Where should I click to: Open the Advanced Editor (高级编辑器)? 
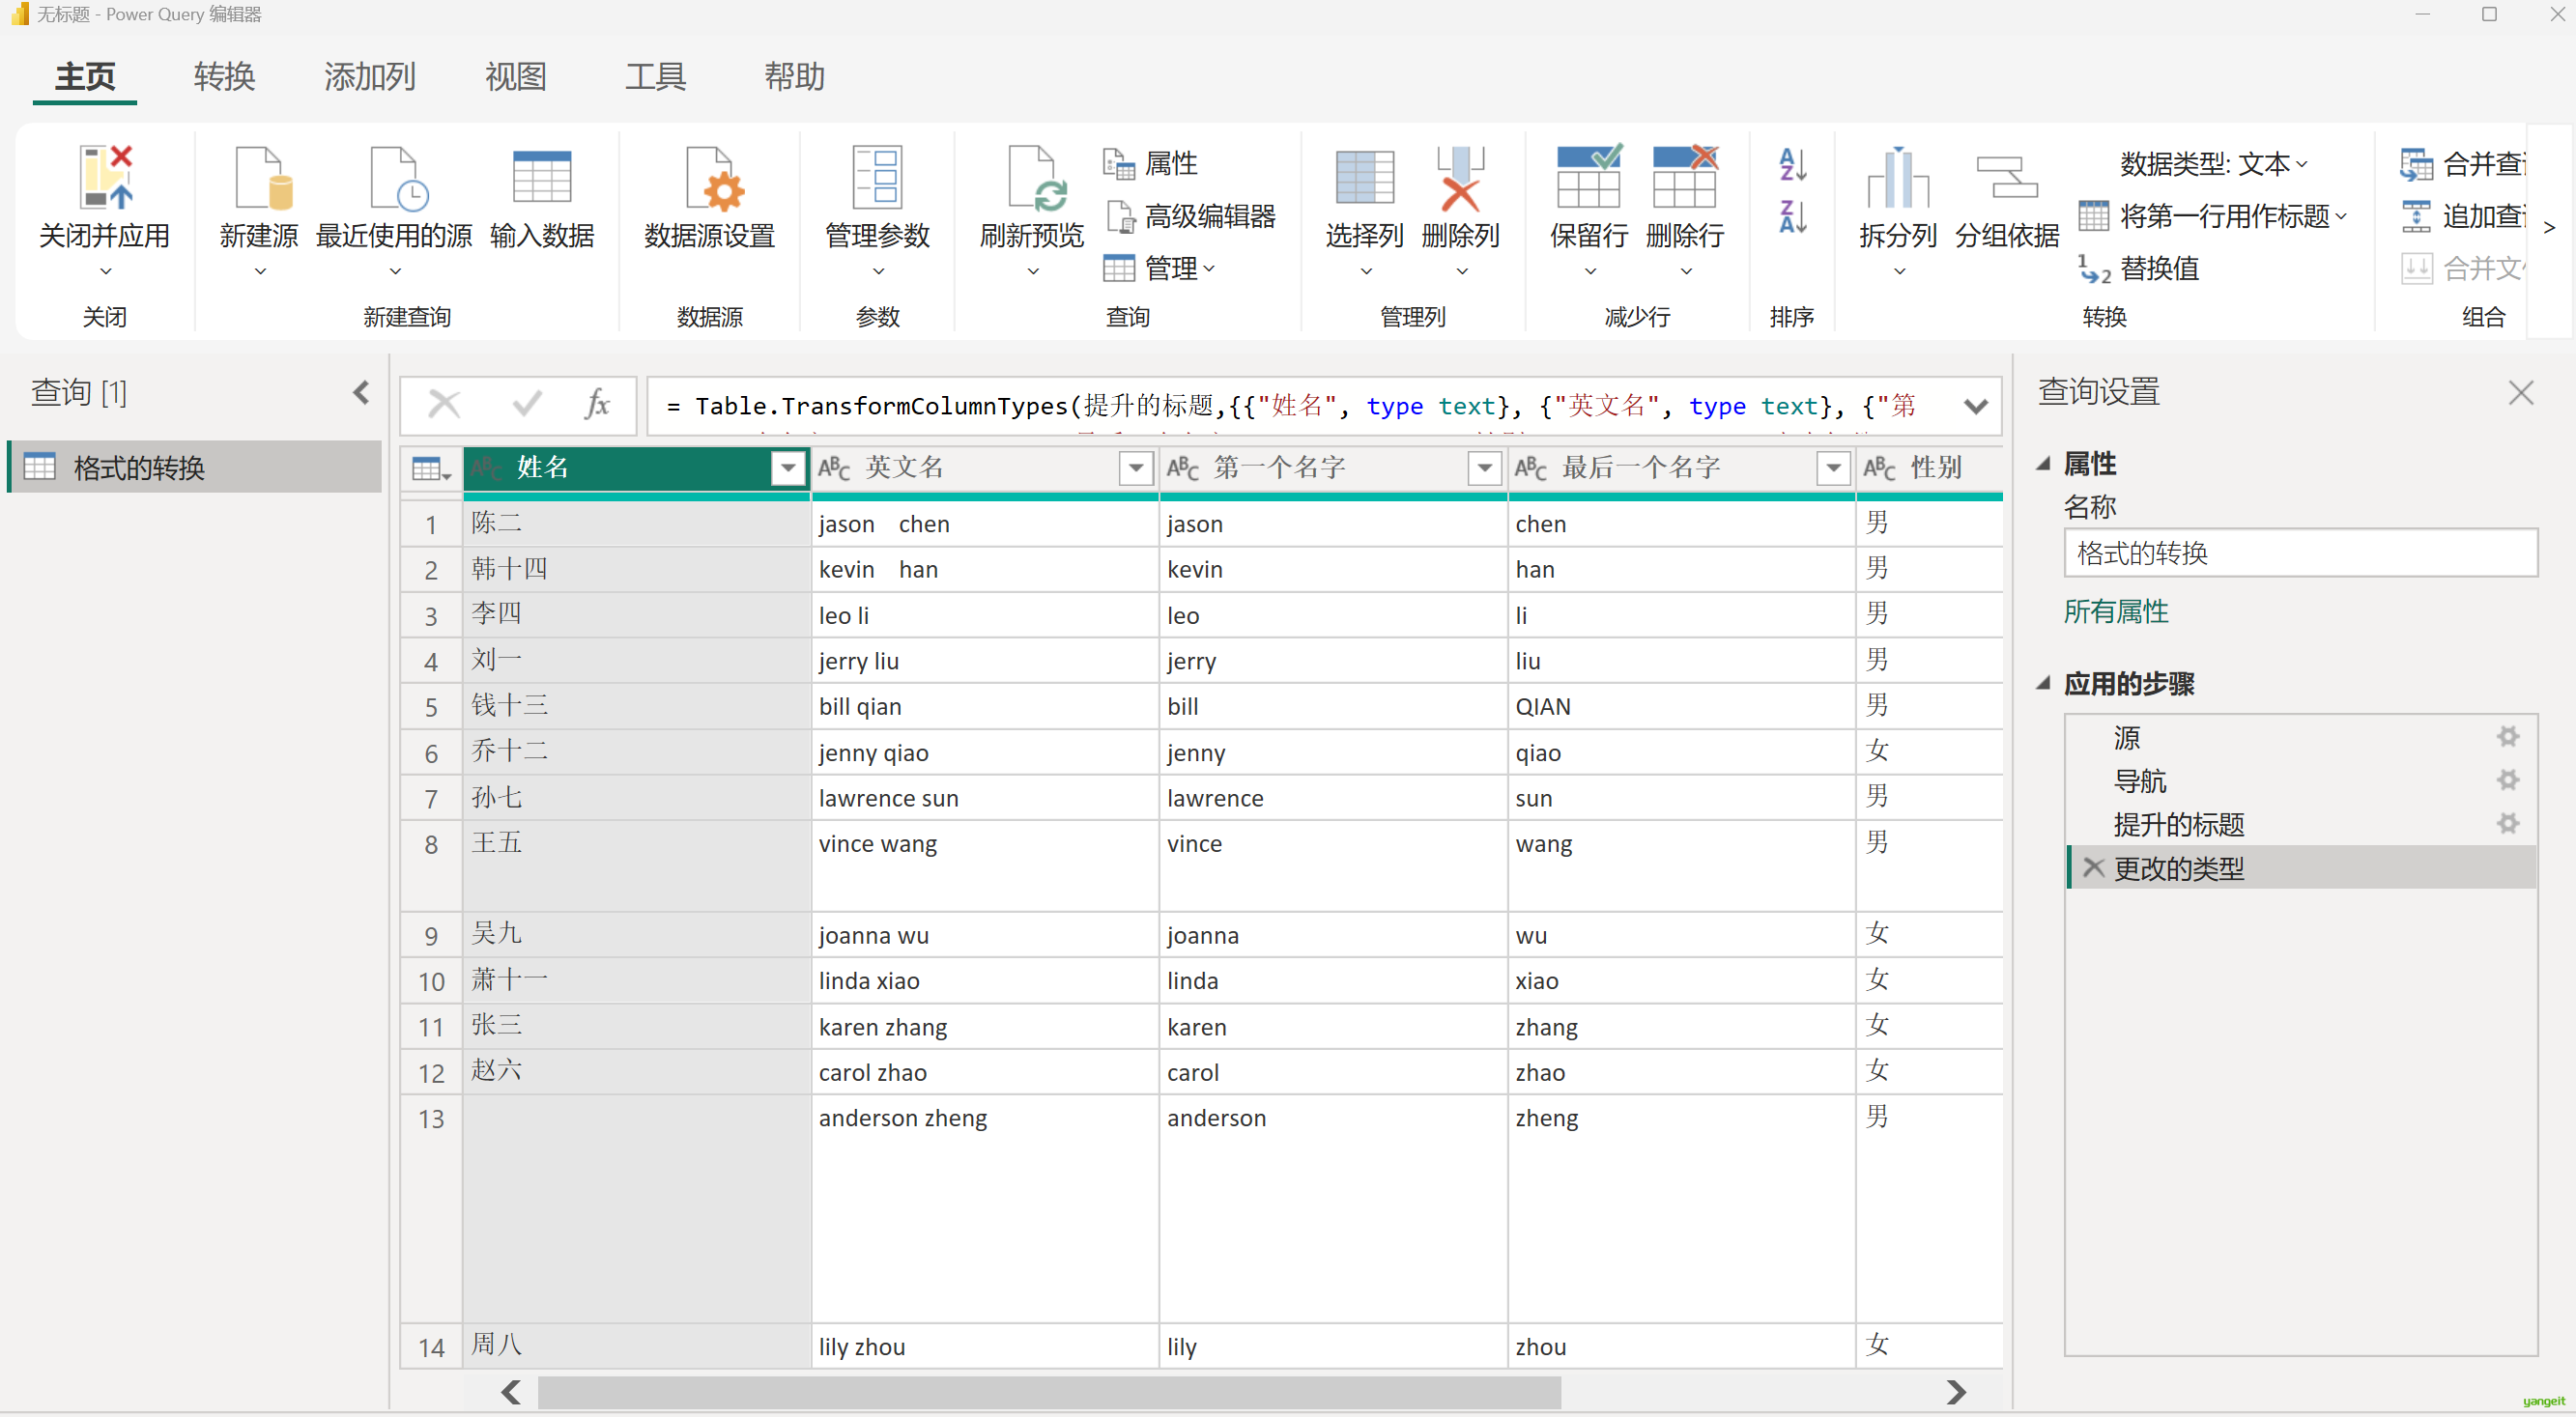tap(1191, 216)
